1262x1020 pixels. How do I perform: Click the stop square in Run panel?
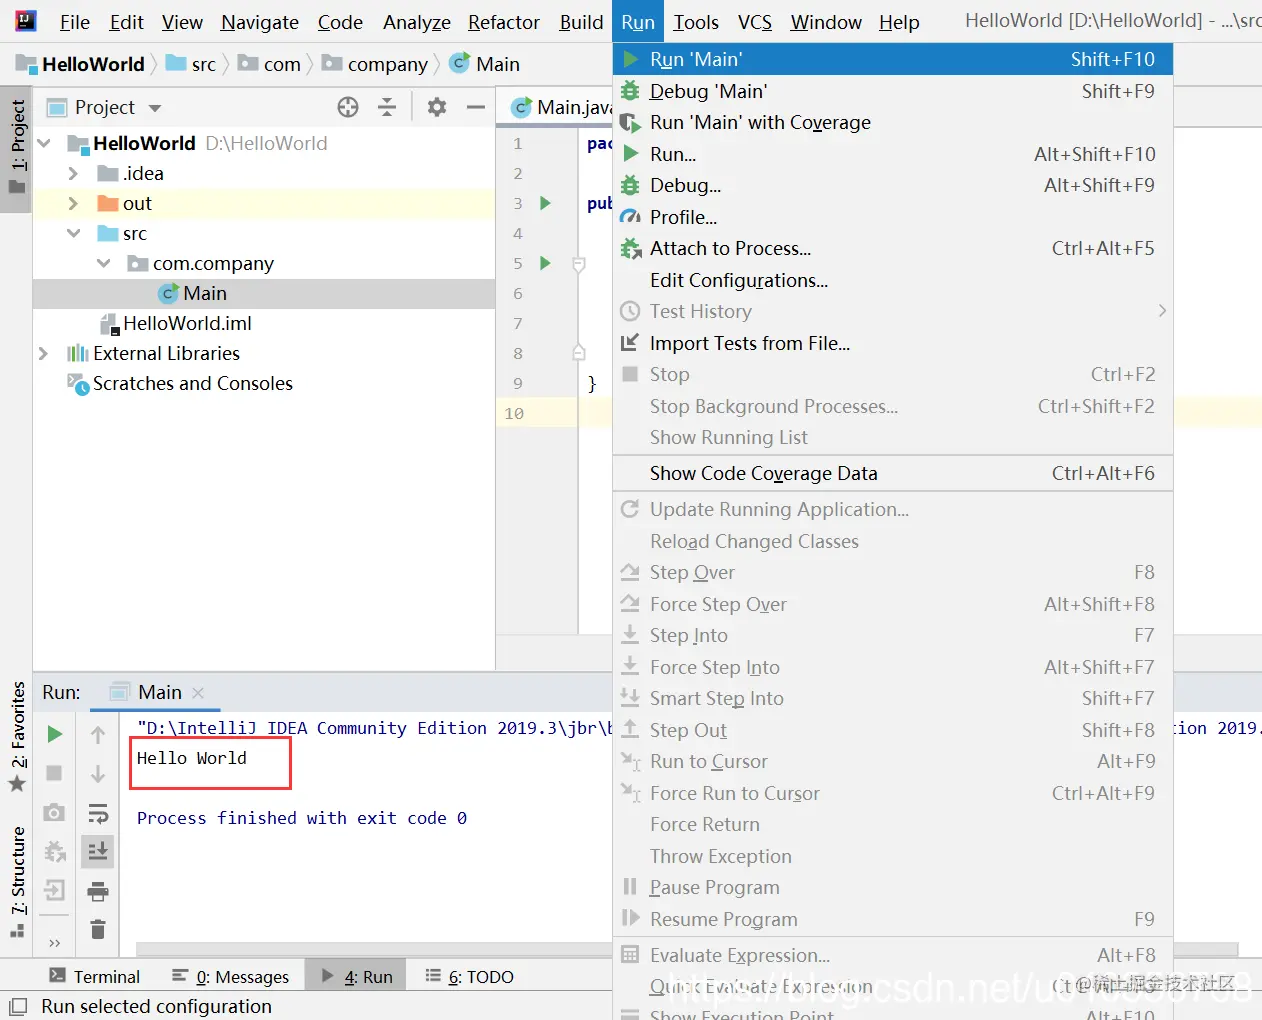click(x=54, y=773)
